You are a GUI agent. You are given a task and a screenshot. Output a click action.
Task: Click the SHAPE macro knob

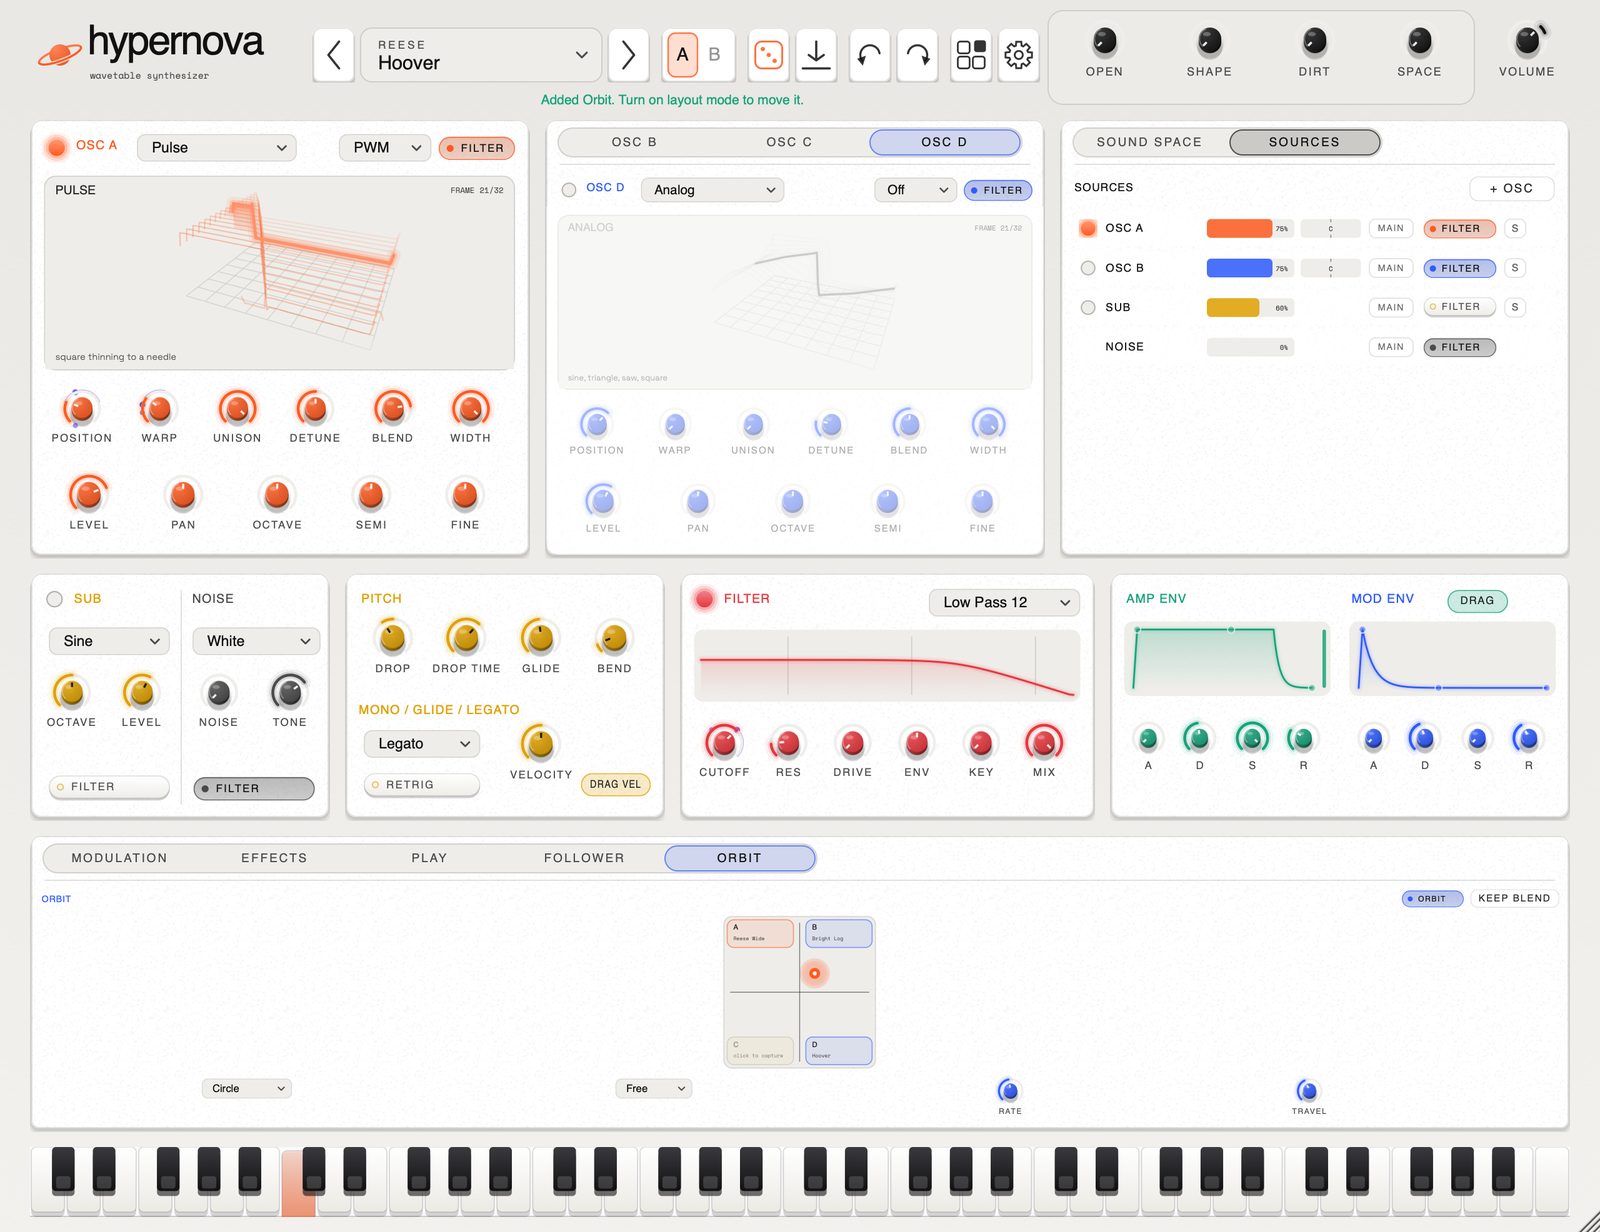(x=1209, y=41)
